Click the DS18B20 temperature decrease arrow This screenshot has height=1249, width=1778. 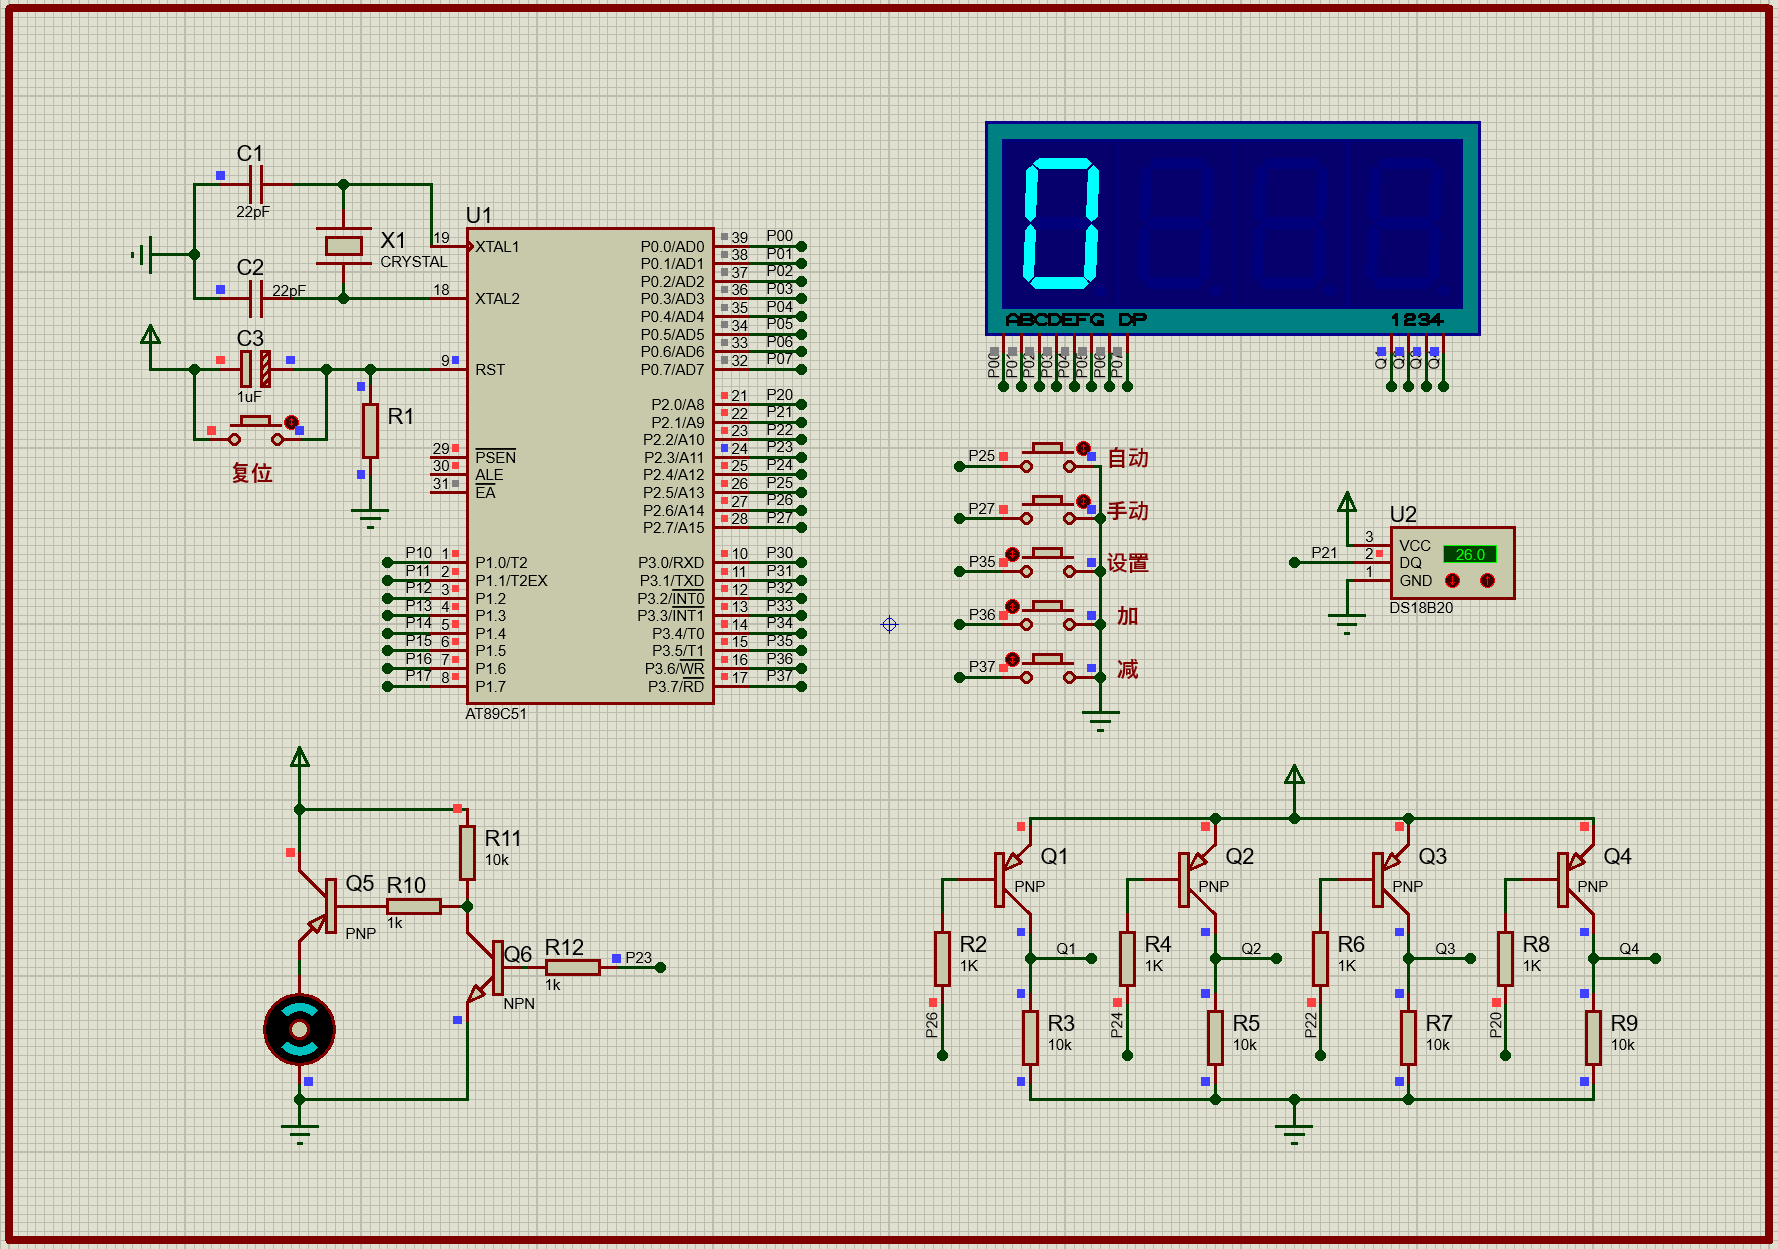click(x=1453, y=581)
